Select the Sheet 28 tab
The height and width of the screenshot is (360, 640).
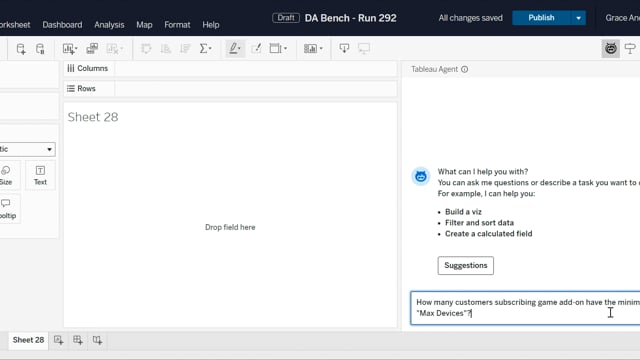[28, 340]
